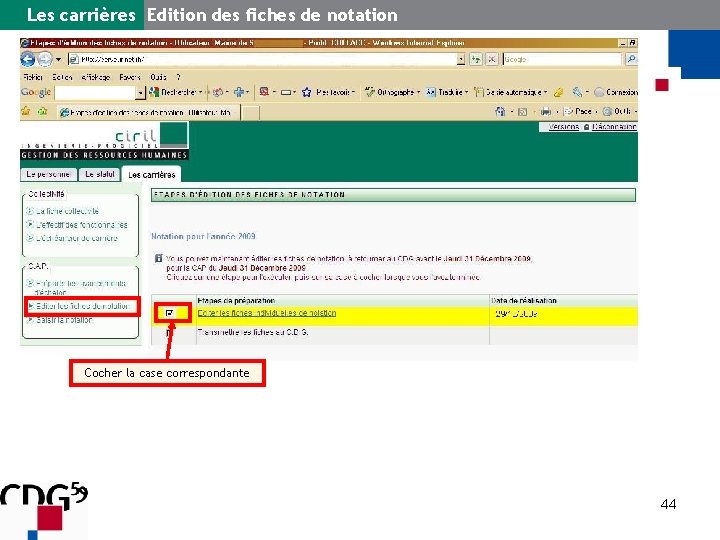Expand the address bar dropdown arrow
Viewport: 720px width, 540px height.
(461, 59)
